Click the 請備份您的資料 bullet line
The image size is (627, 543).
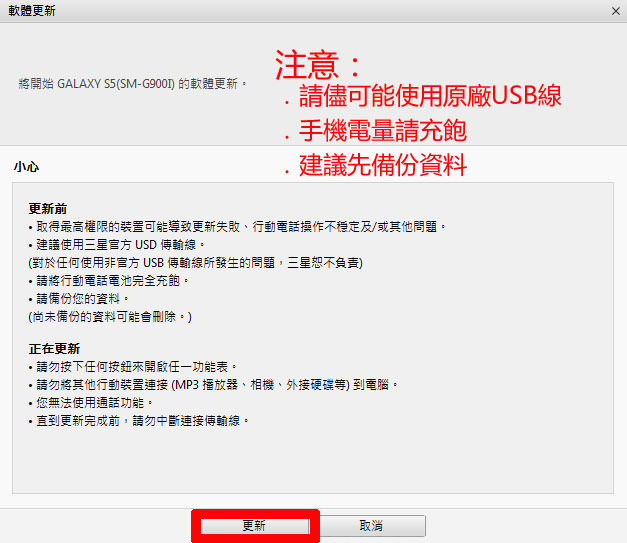coord(79,299)
